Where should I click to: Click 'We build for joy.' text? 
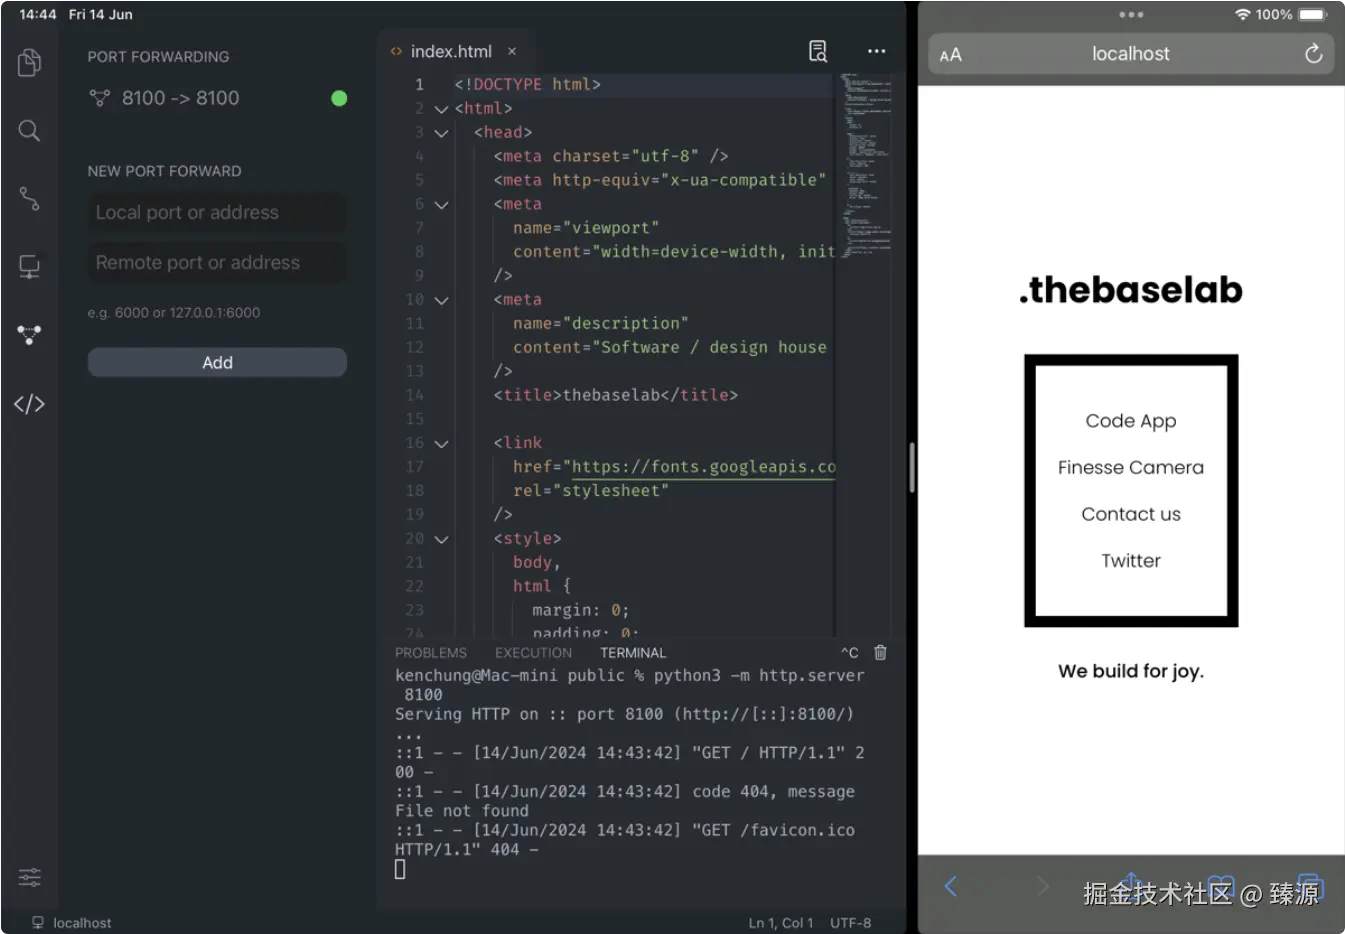(1131, 671)
